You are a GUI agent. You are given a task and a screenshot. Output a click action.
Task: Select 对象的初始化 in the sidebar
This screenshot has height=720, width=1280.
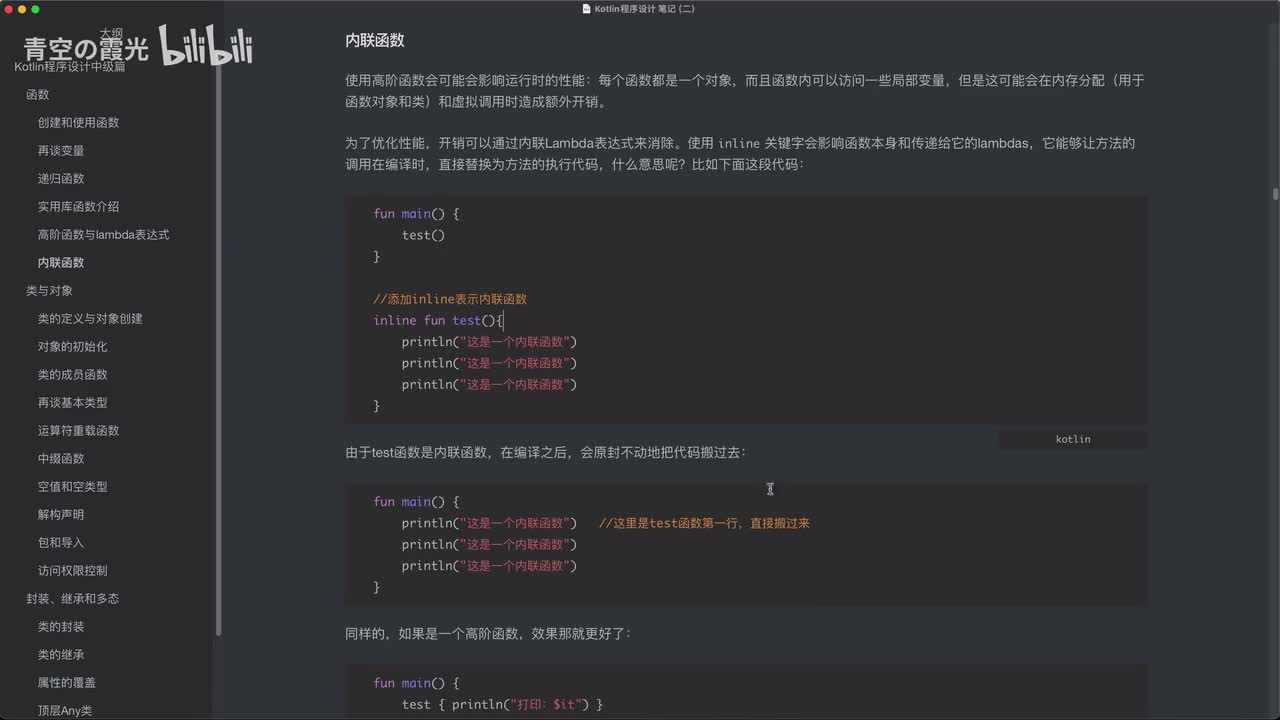click(72, 347)
